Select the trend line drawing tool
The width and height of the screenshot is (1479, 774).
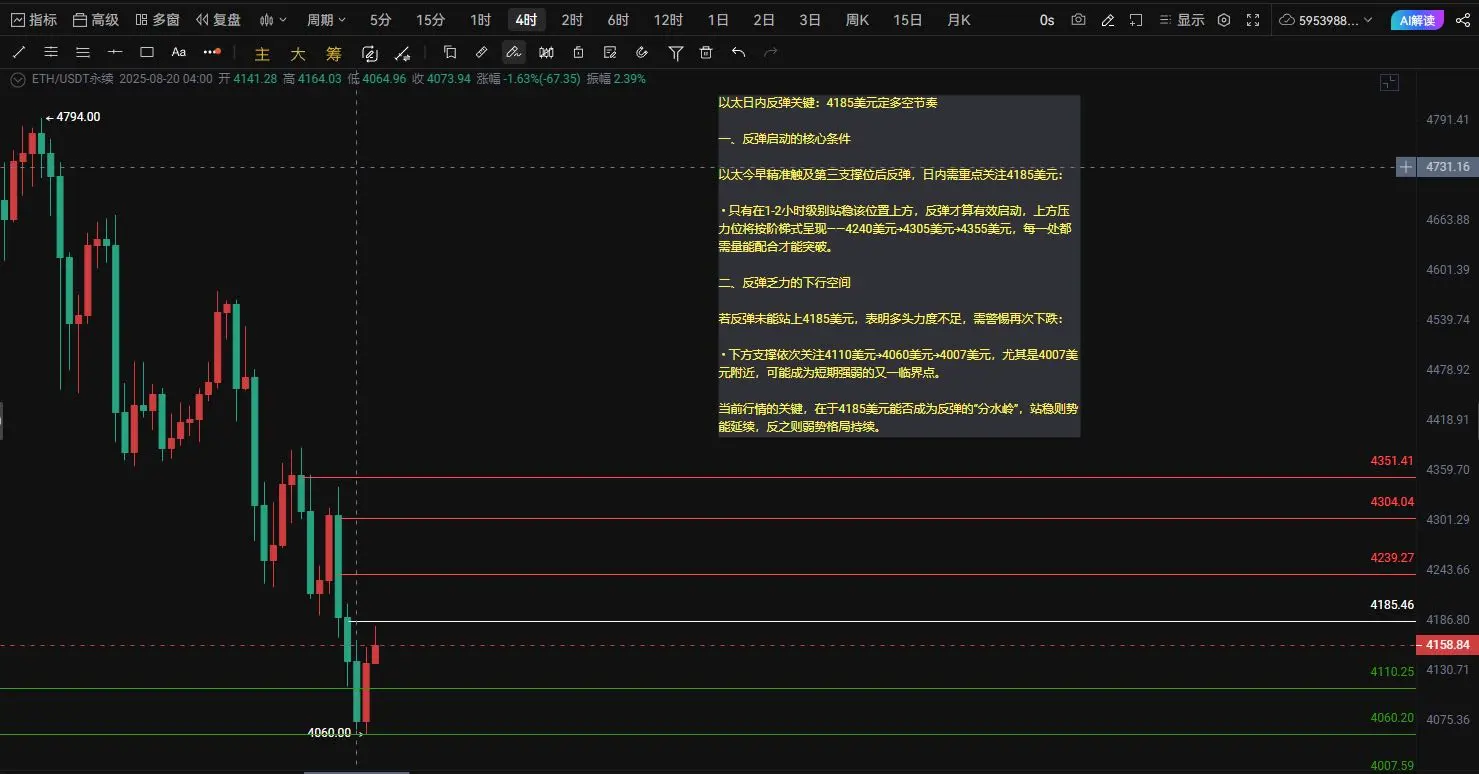click(x=19, y=52)
